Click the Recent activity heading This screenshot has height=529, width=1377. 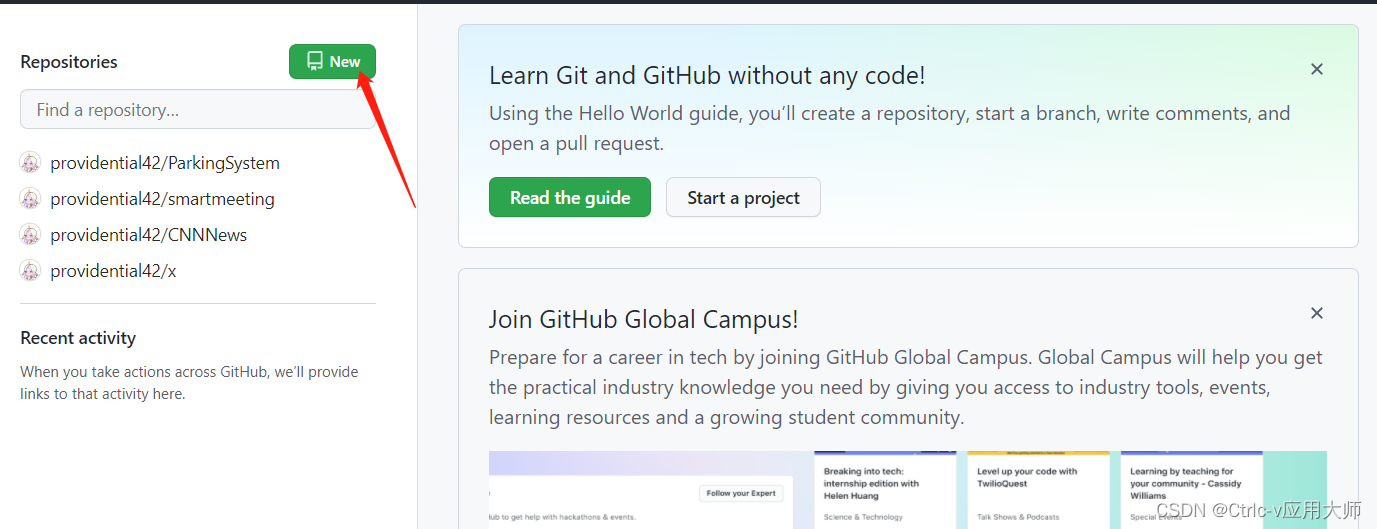point(78,338)
